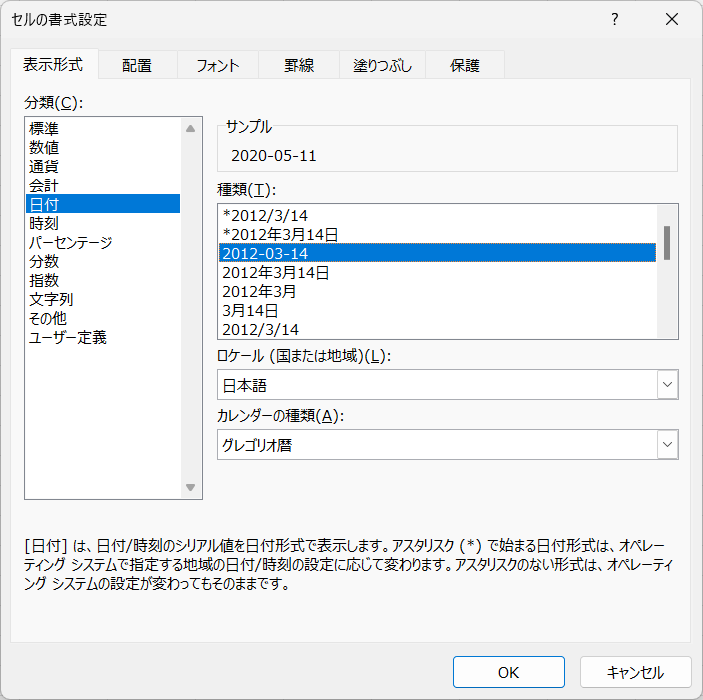The image size is (703, 700).
Task: Close the セルの書式設定 dialog
Action: [x=672, y=19]
